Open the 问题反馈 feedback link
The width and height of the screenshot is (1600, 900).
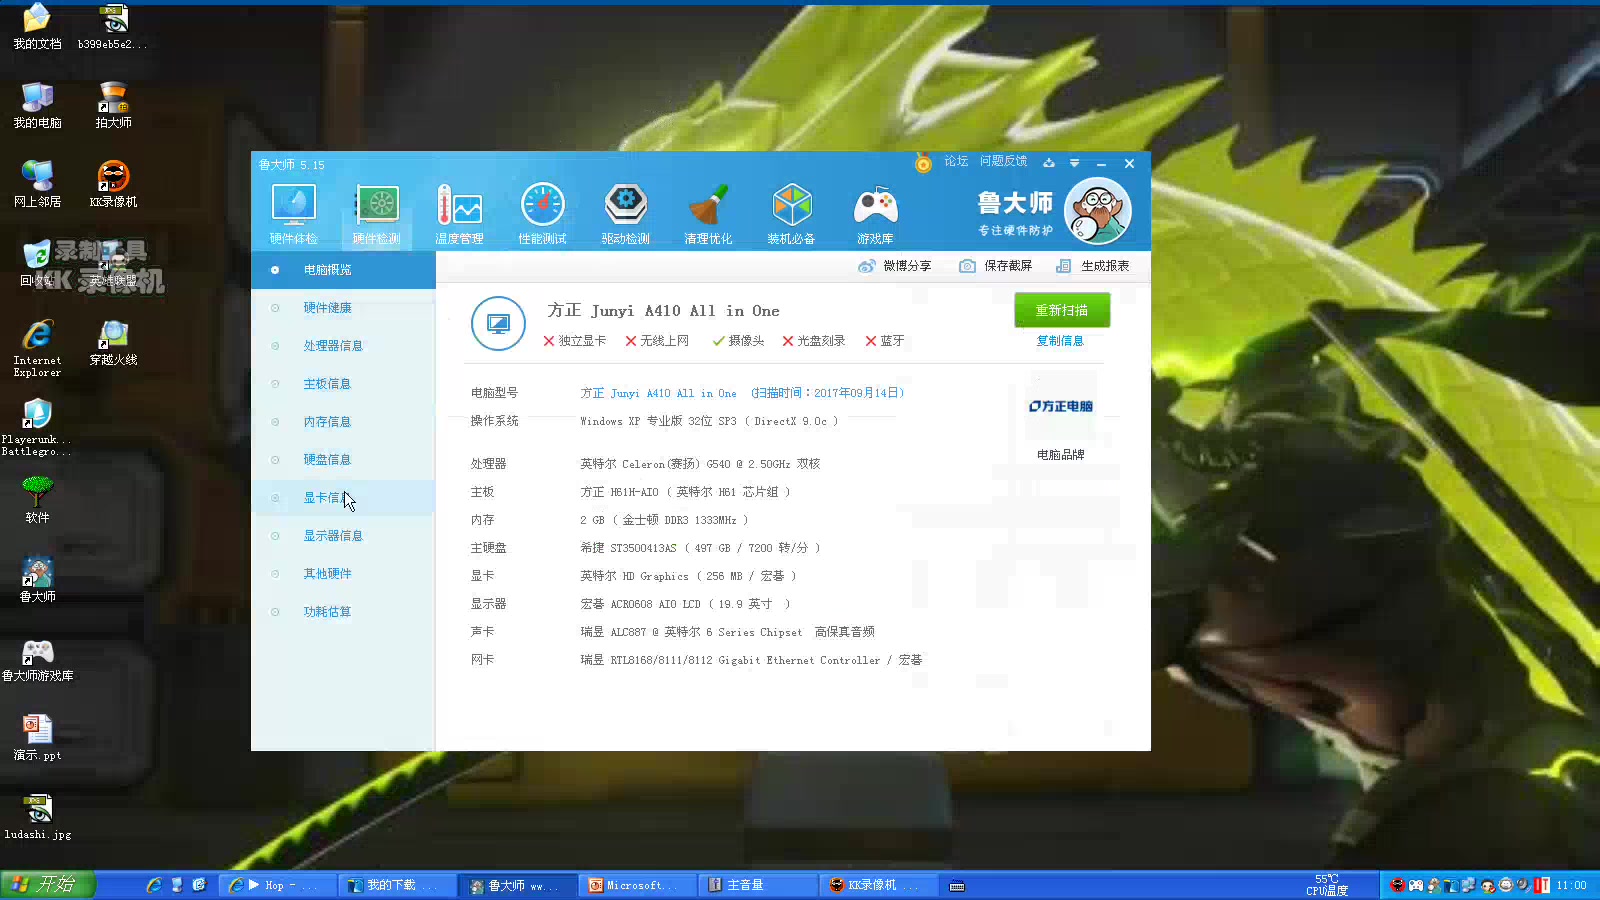pyautogui.click(x=1003, y=161)
